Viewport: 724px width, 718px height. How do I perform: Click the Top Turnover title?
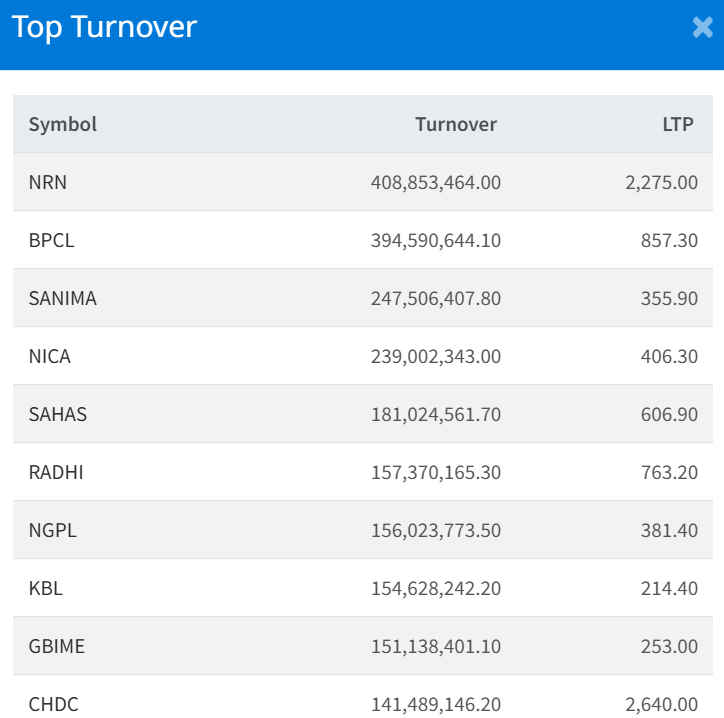tap(104, 27)
